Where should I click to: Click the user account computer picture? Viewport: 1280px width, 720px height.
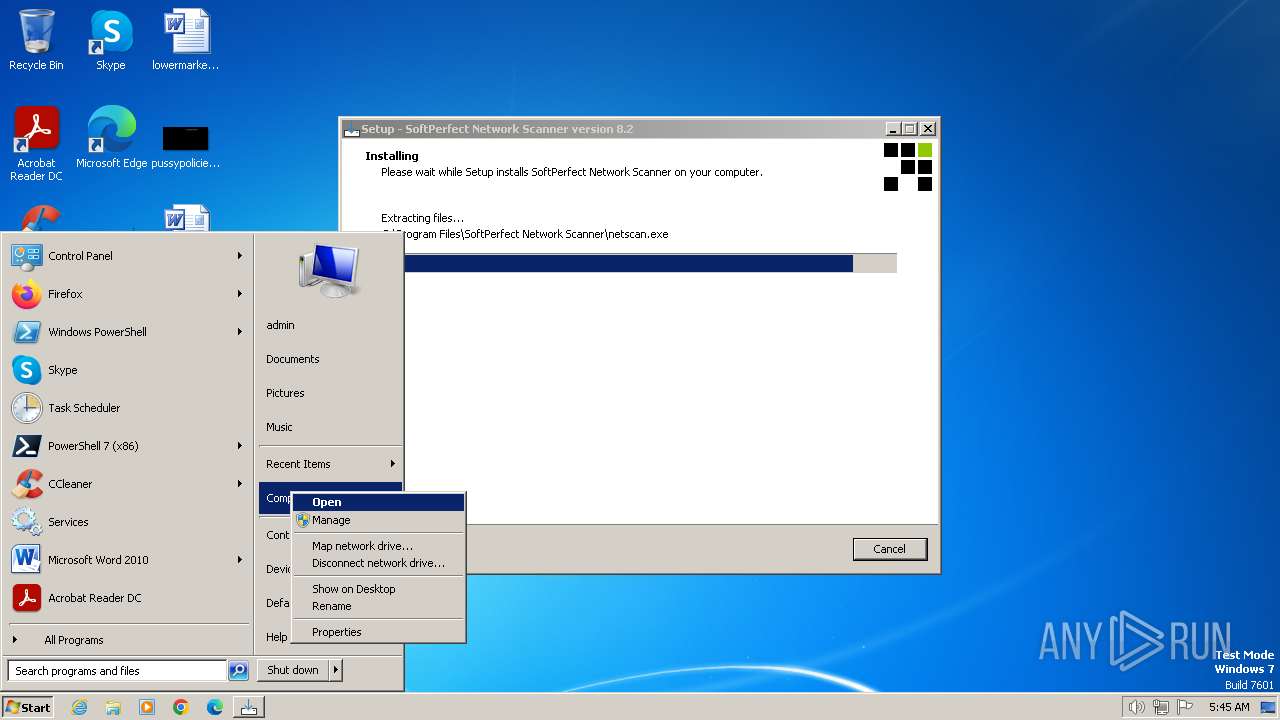(328, 271)
